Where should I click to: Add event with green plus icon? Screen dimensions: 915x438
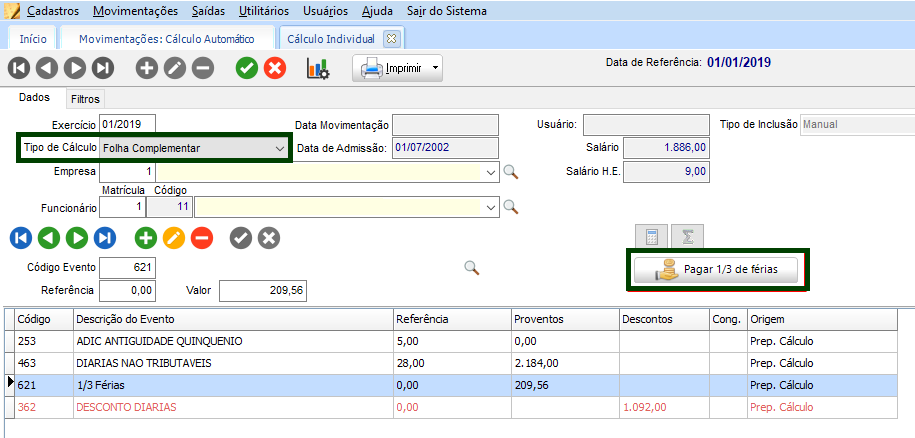click(146, 238)
